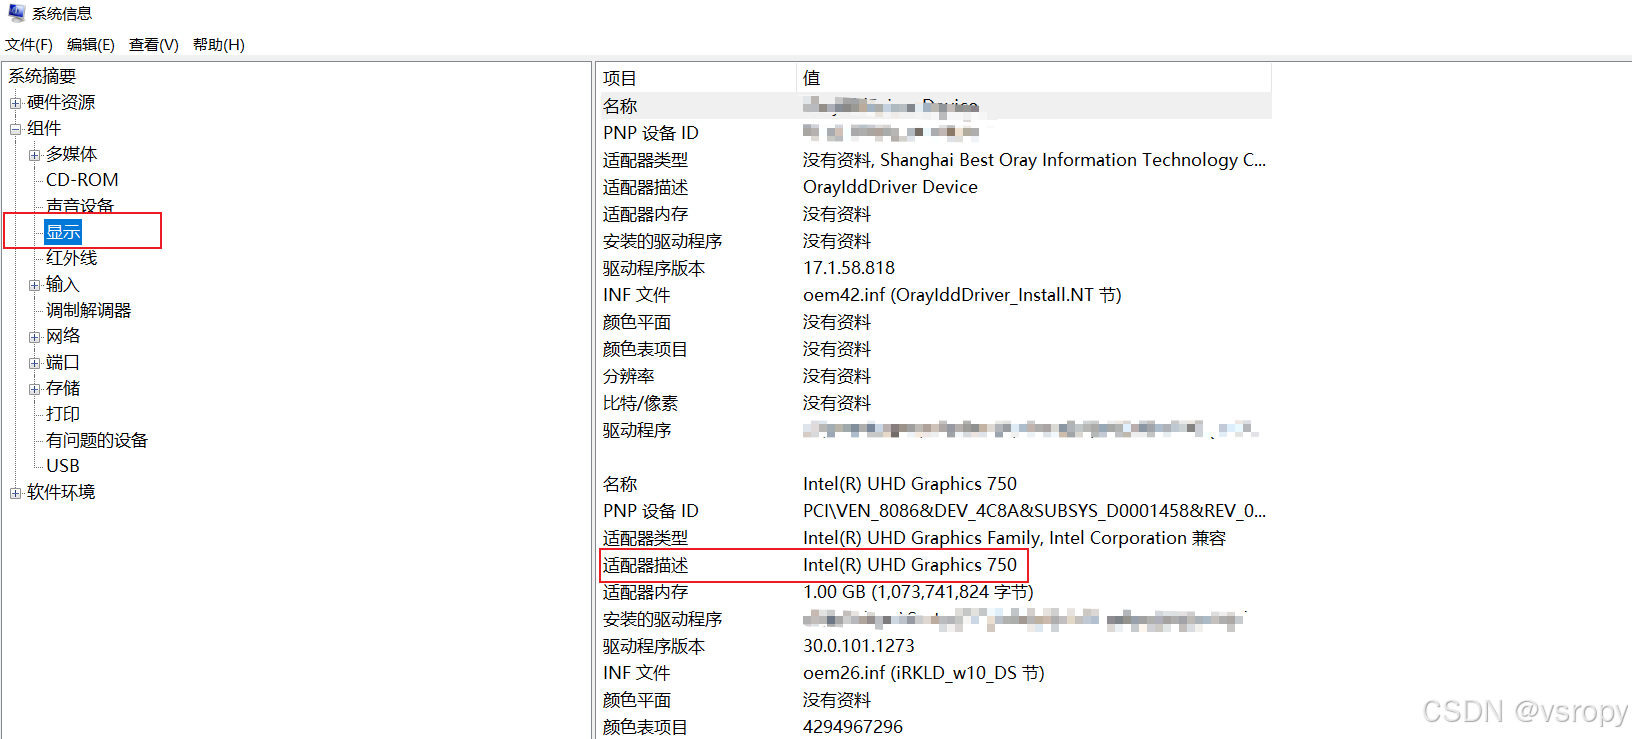Image resolution: width=1632 pixels, height=739 pixels.
Task: Select 打印 in the tree
Action: [x=63, y=414]
